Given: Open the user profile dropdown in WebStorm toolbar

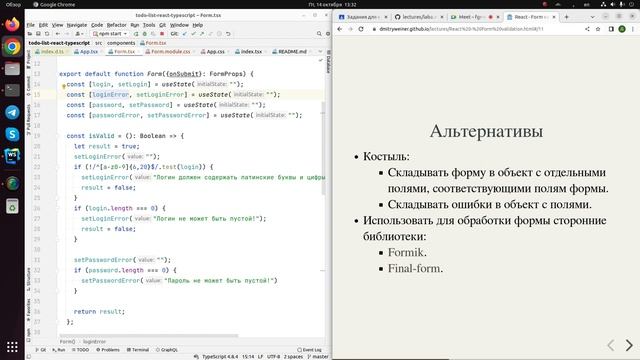Looking at the screenshot, I should pos(79,34).
